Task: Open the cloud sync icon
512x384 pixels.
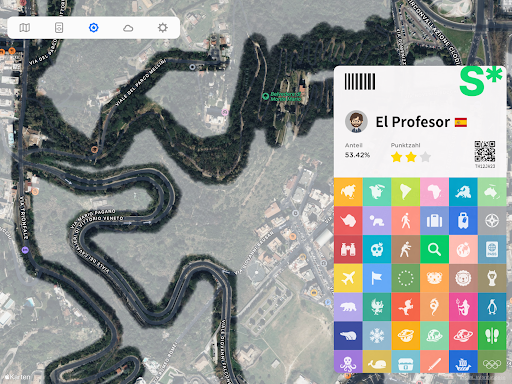Action: pyautogui.click(x=128, y=28)
